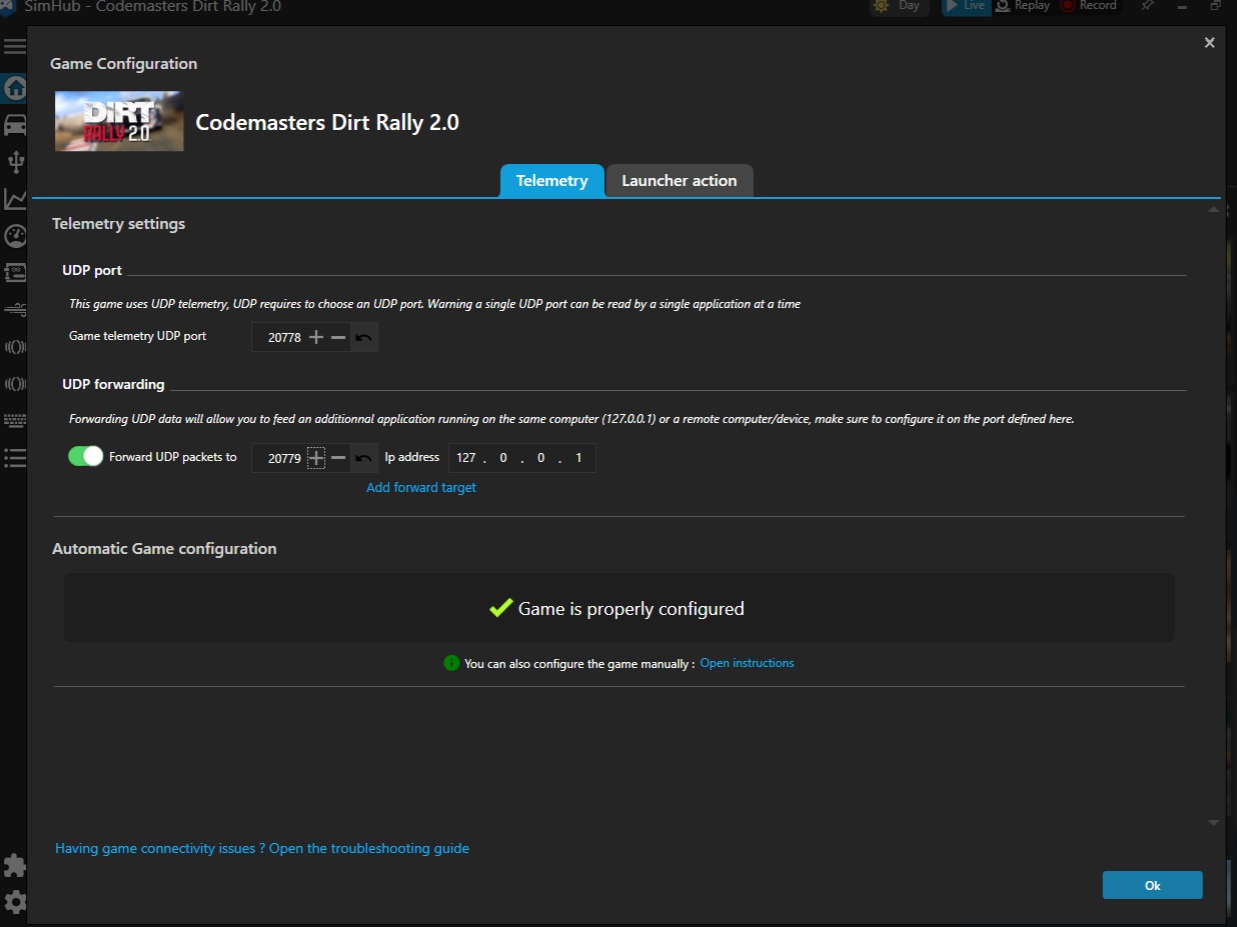Viewport: 1237px width, 927px height.
Task: Click the Game is properly configured text
Action: point(631,609)
